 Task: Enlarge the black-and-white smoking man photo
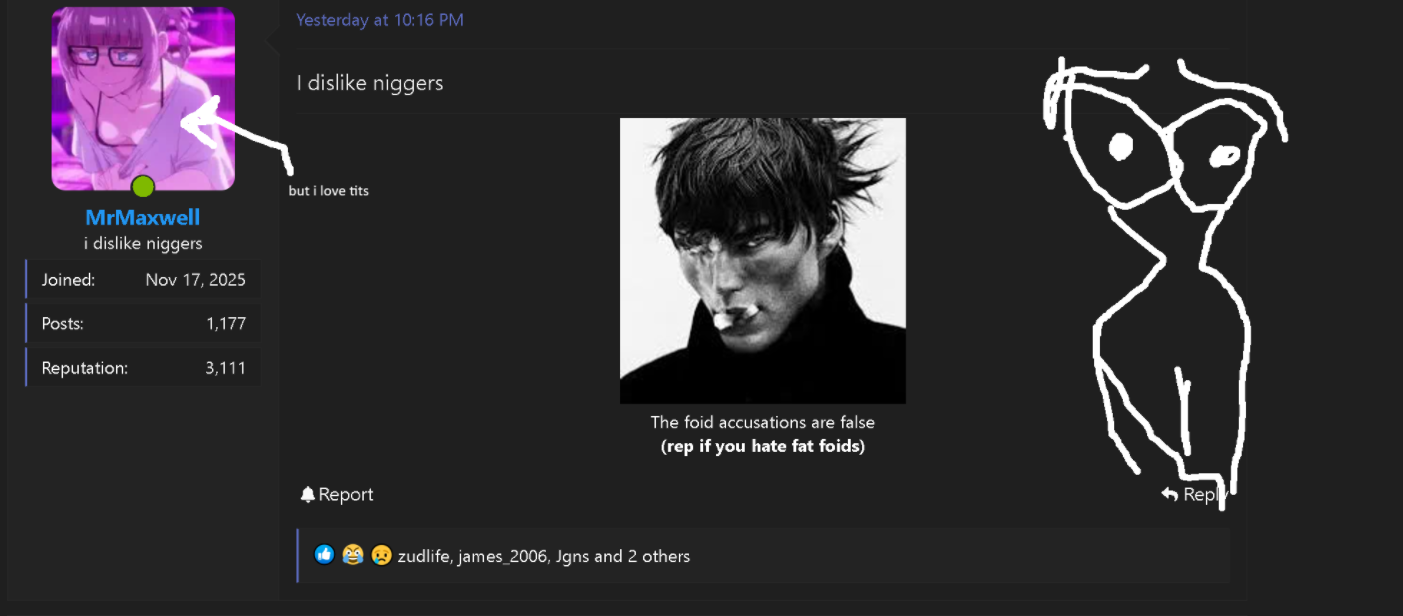coord(763,261)
